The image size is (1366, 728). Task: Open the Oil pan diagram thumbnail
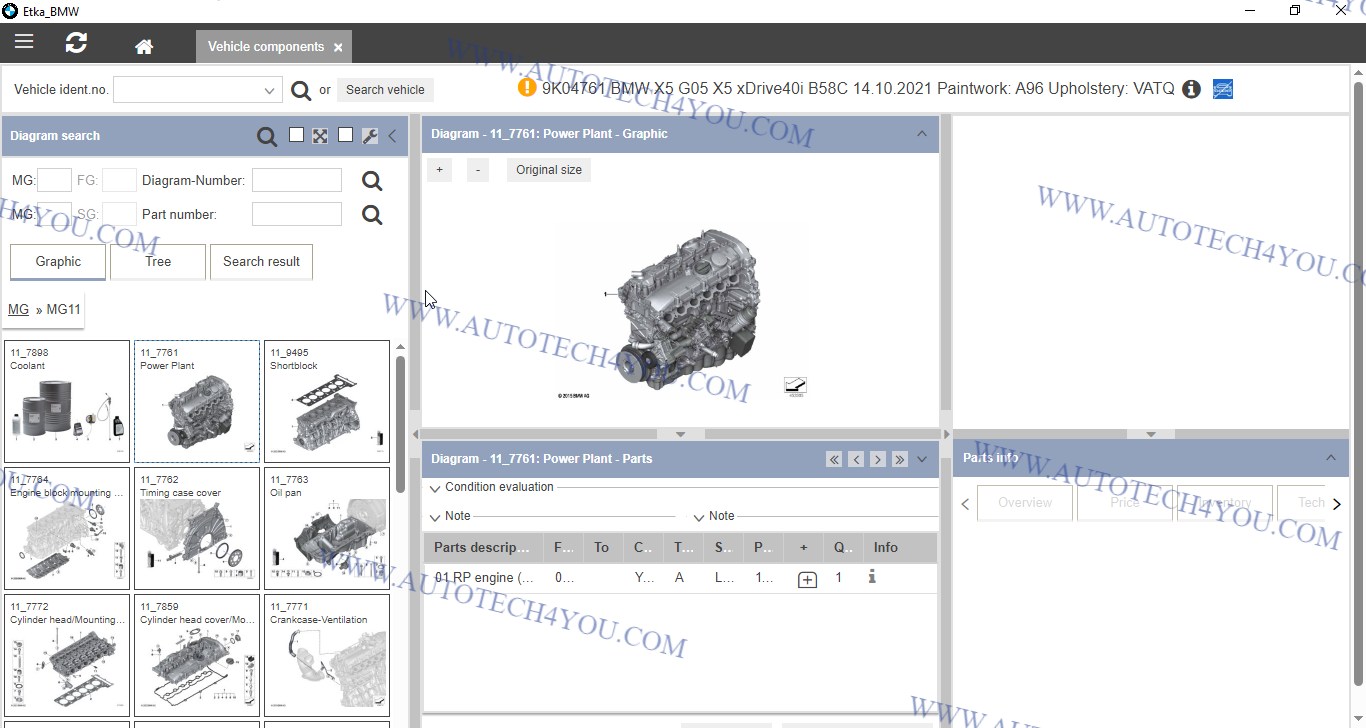[327, 529]
